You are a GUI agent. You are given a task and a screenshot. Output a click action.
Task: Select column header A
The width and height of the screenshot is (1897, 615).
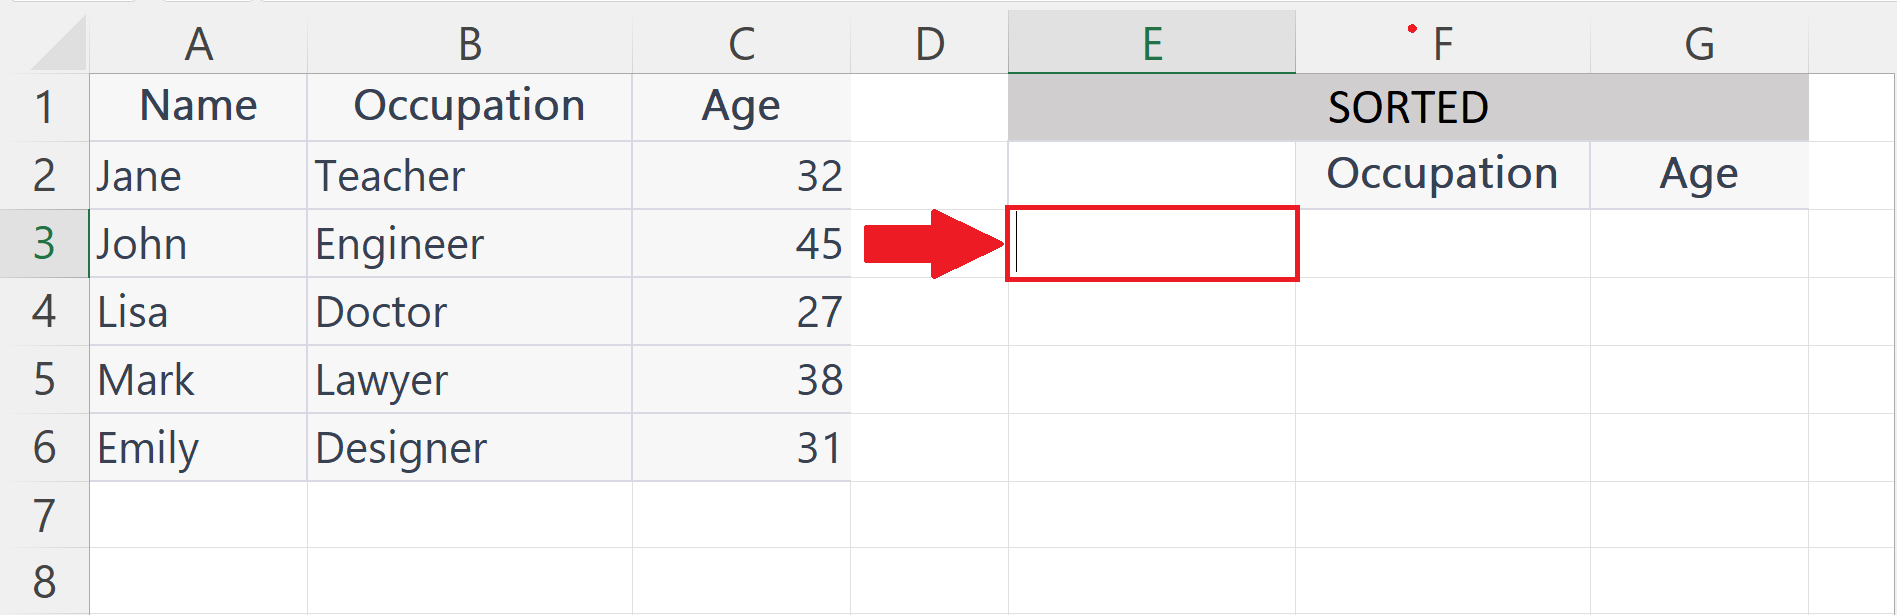[197, 43]
